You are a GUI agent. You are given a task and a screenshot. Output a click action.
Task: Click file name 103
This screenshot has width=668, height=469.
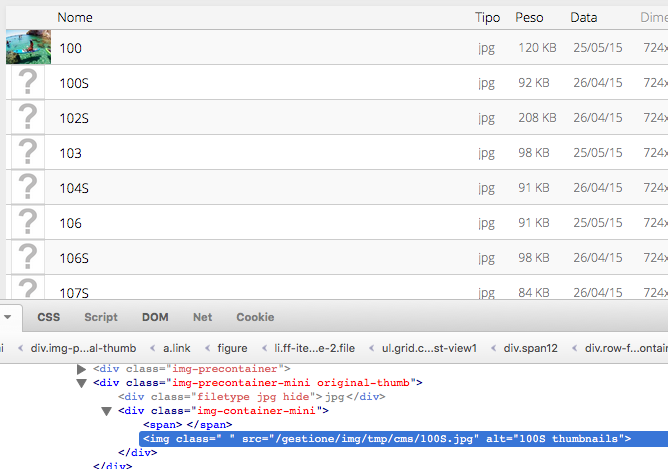click(x=70, y=153)
